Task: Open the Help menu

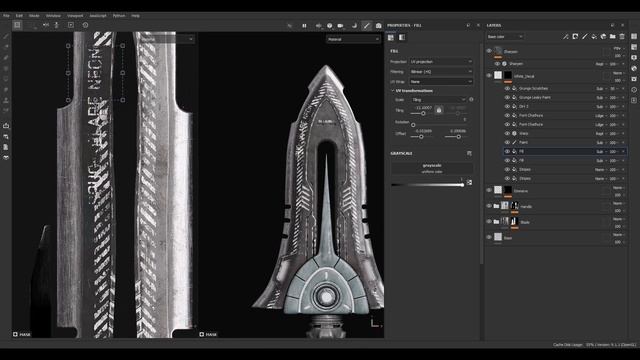Action: (x=136, y=16)
